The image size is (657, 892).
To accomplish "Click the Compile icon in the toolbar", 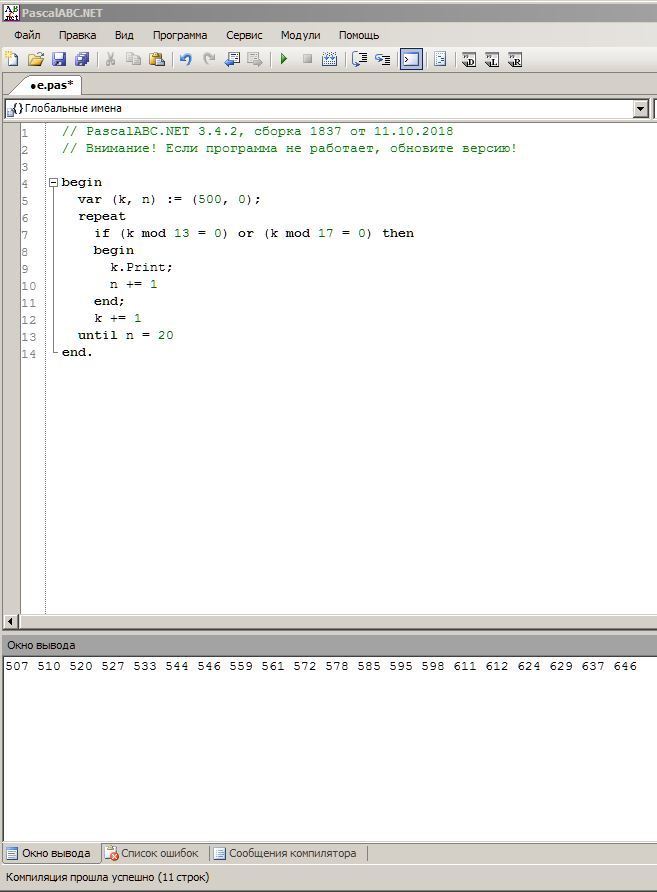I will pos(329,60).
